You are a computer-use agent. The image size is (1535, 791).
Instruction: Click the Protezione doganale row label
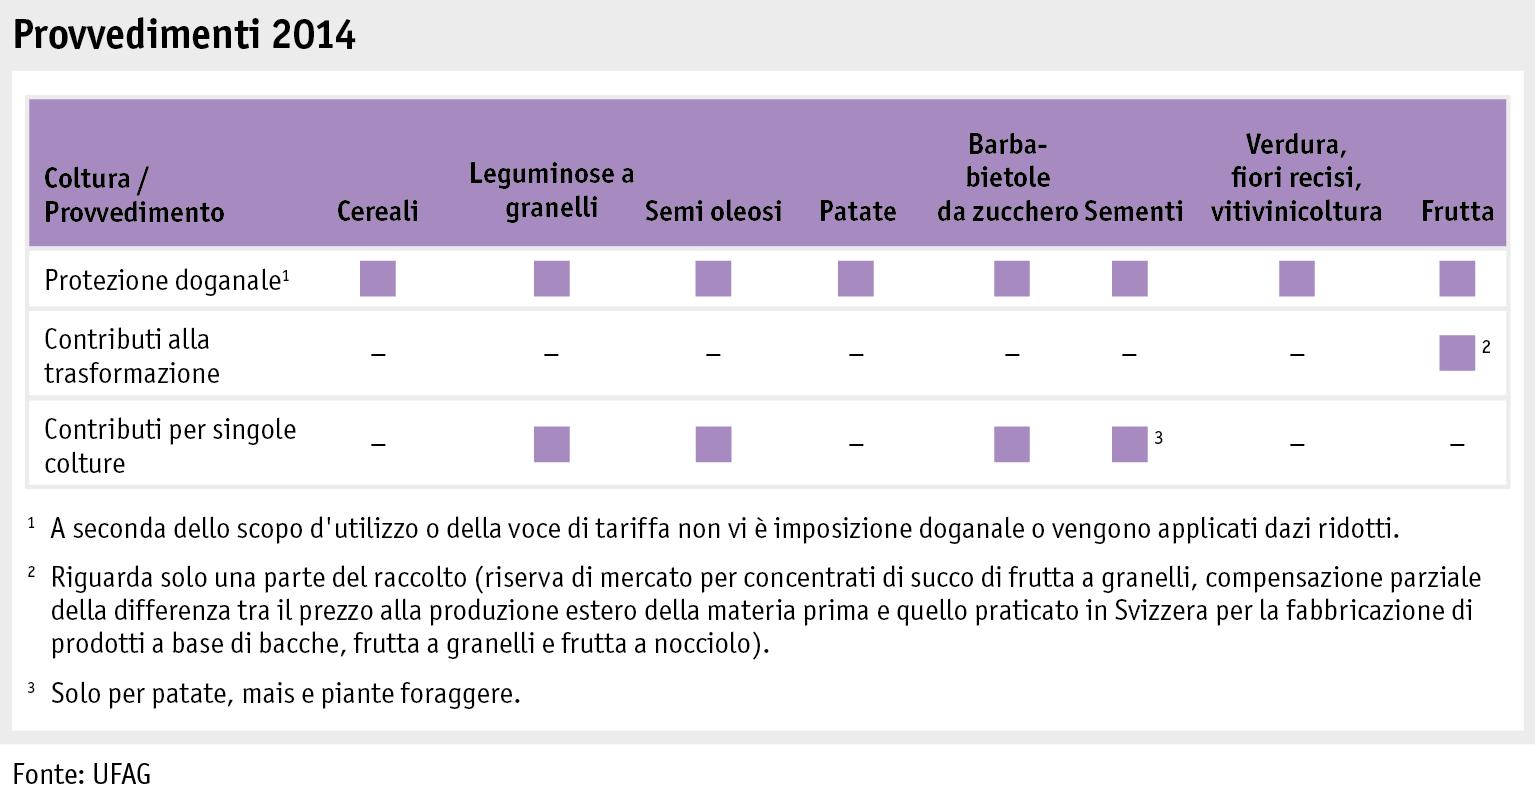[167, 280]
